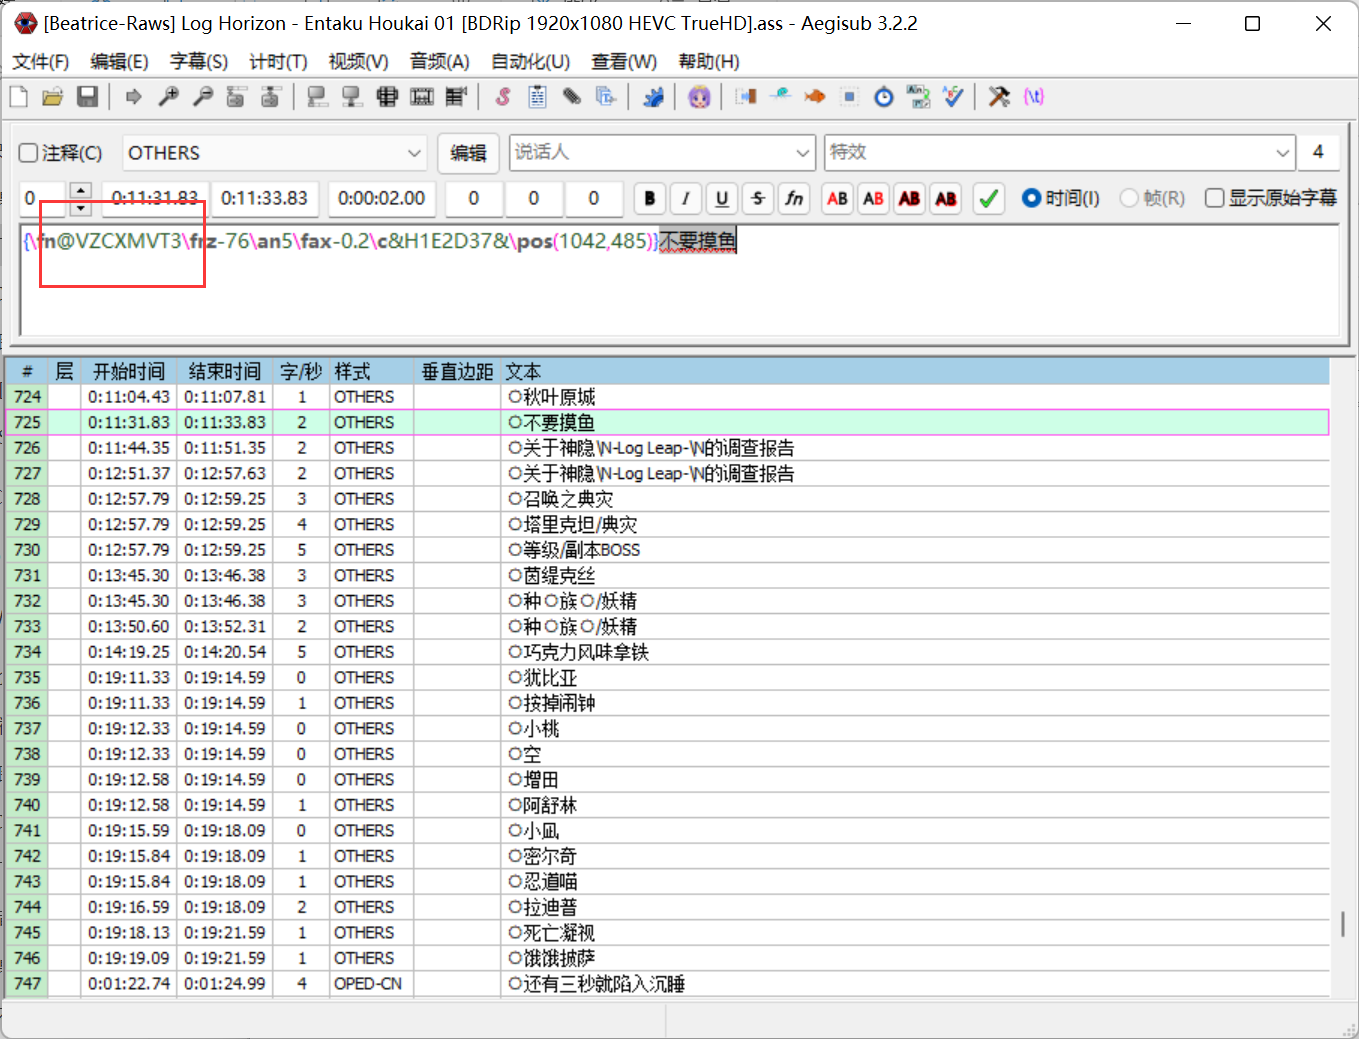Image resolution: width=1359 pixels, height=1039 pixels.
Task: Toggle strikeout S formatting button
Action: (x=758, y=198)
